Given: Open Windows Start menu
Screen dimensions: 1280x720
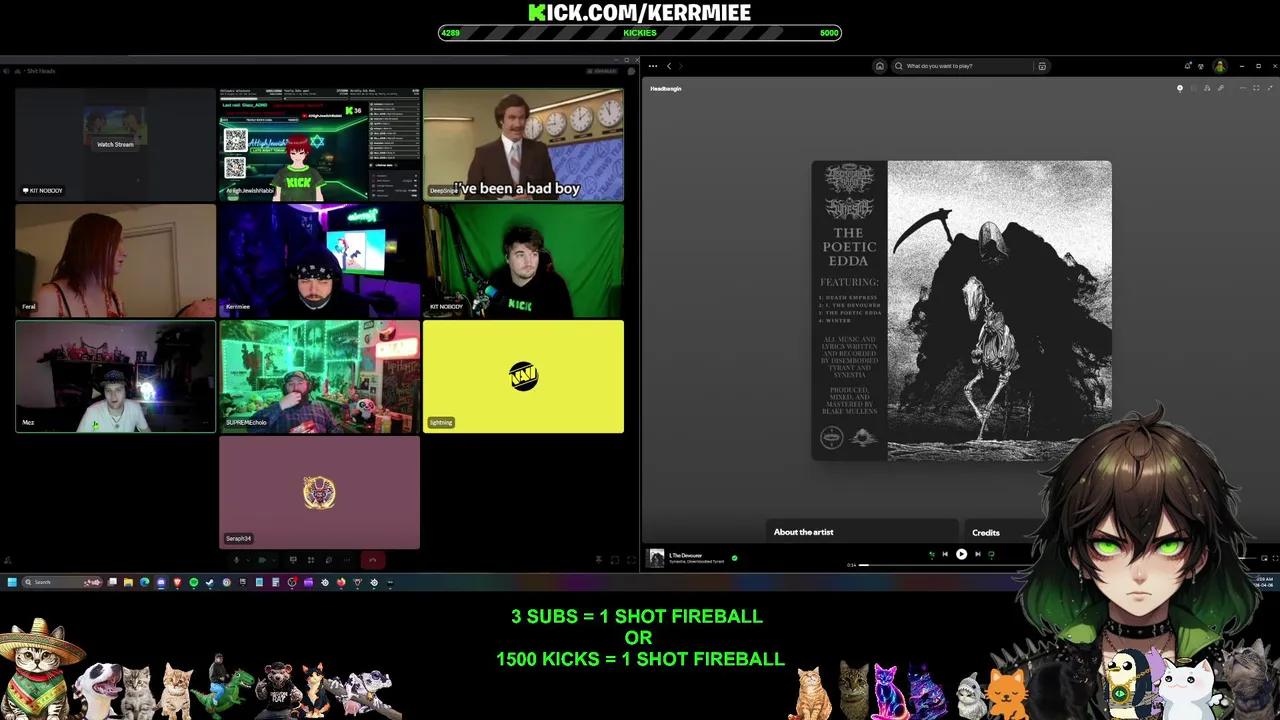Looking at the screenshot, I should 12,582.
